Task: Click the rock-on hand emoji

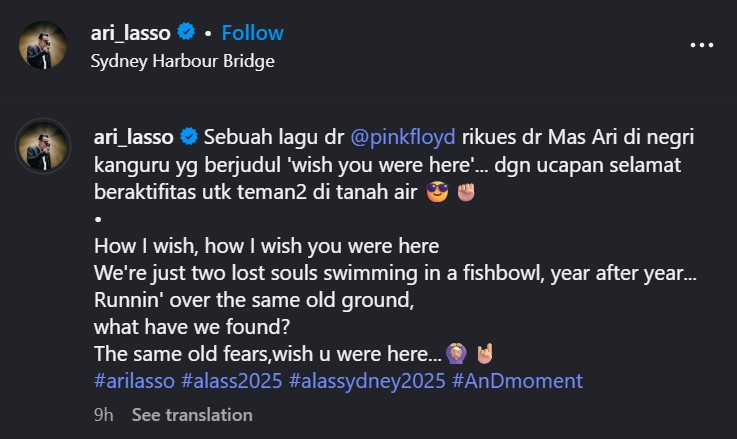Action: pos(485,354)
